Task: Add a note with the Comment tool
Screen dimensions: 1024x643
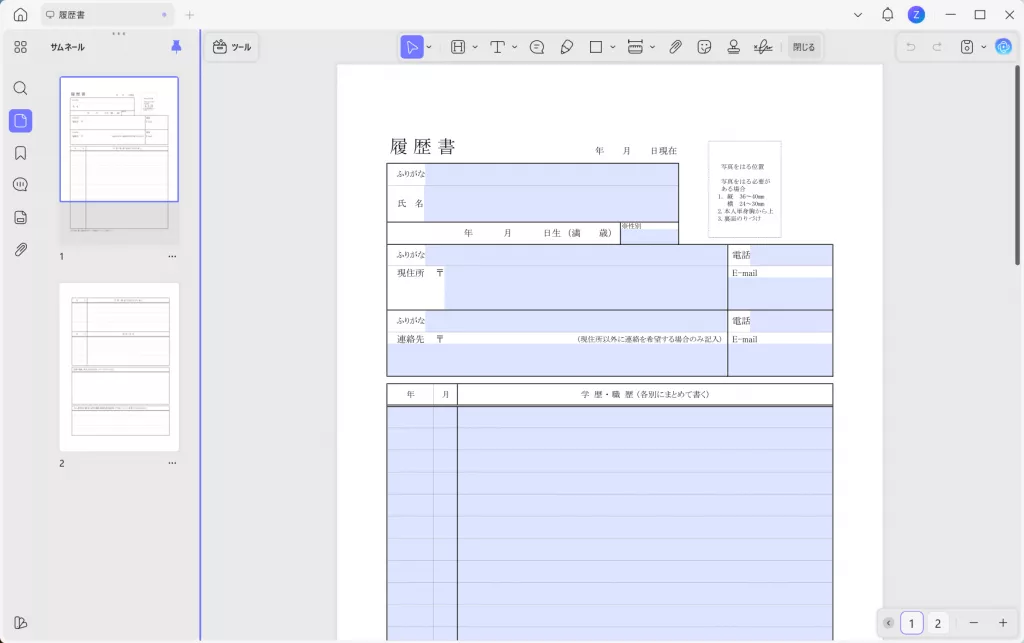Action: click(537, 46)
